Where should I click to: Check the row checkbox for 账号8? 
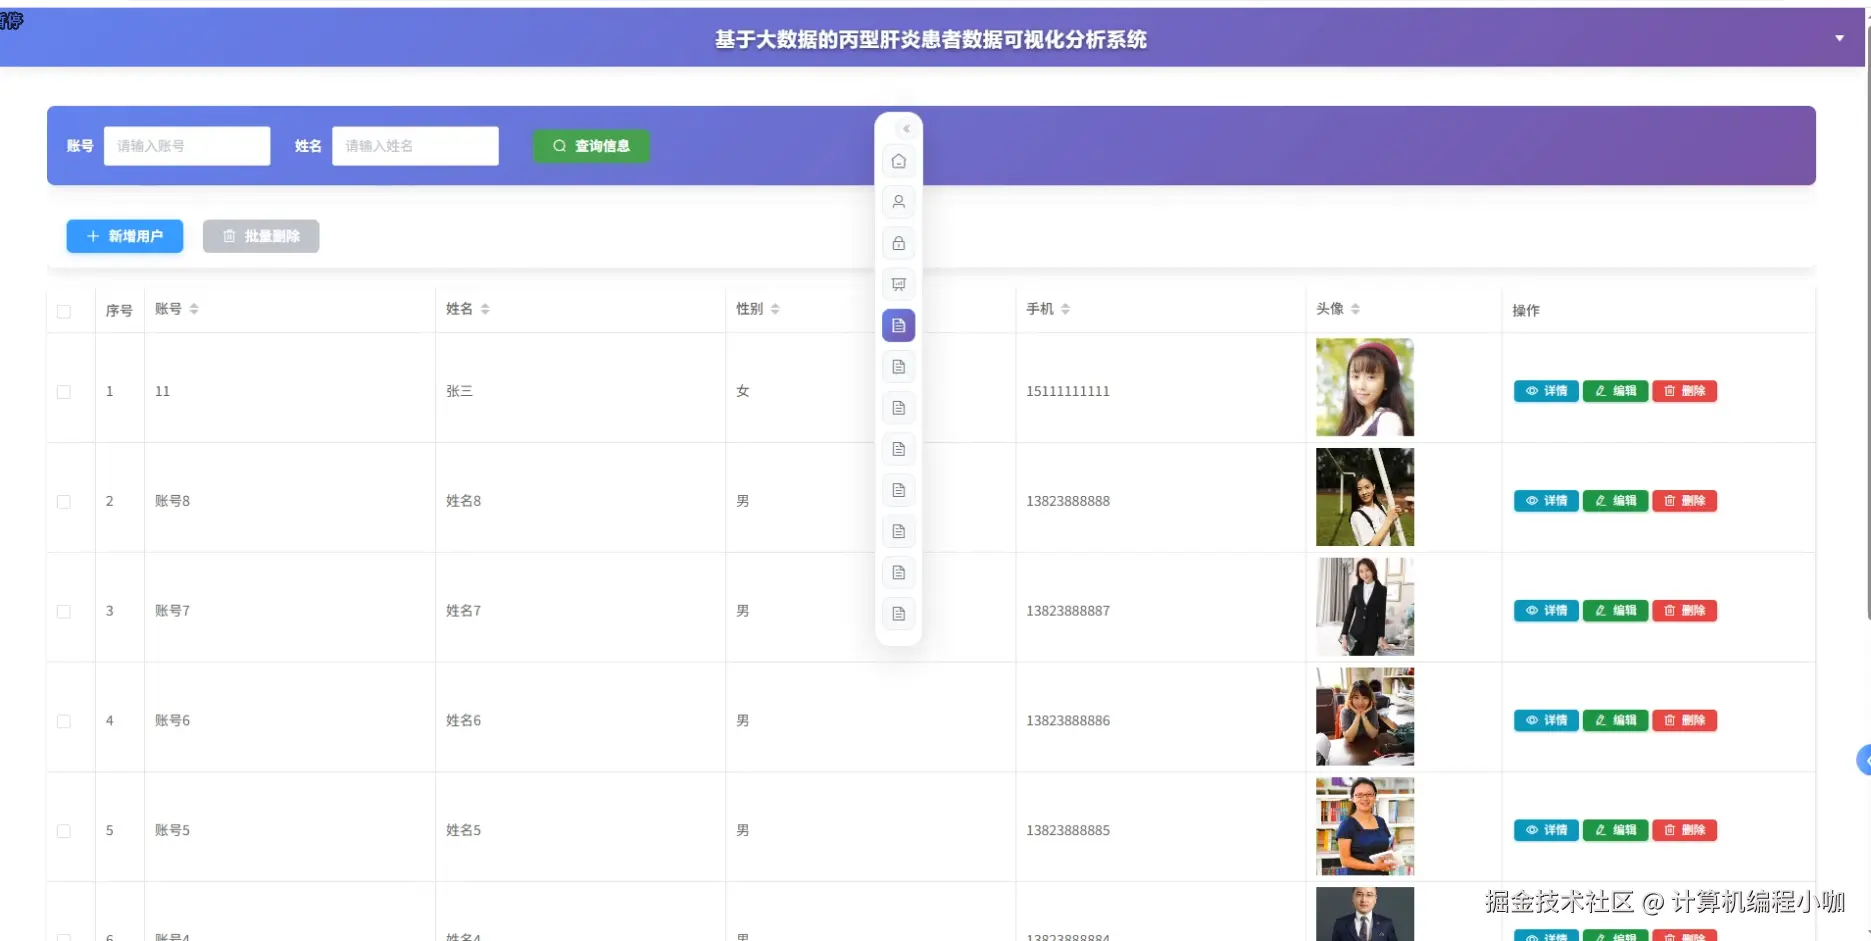coord(64,502)
